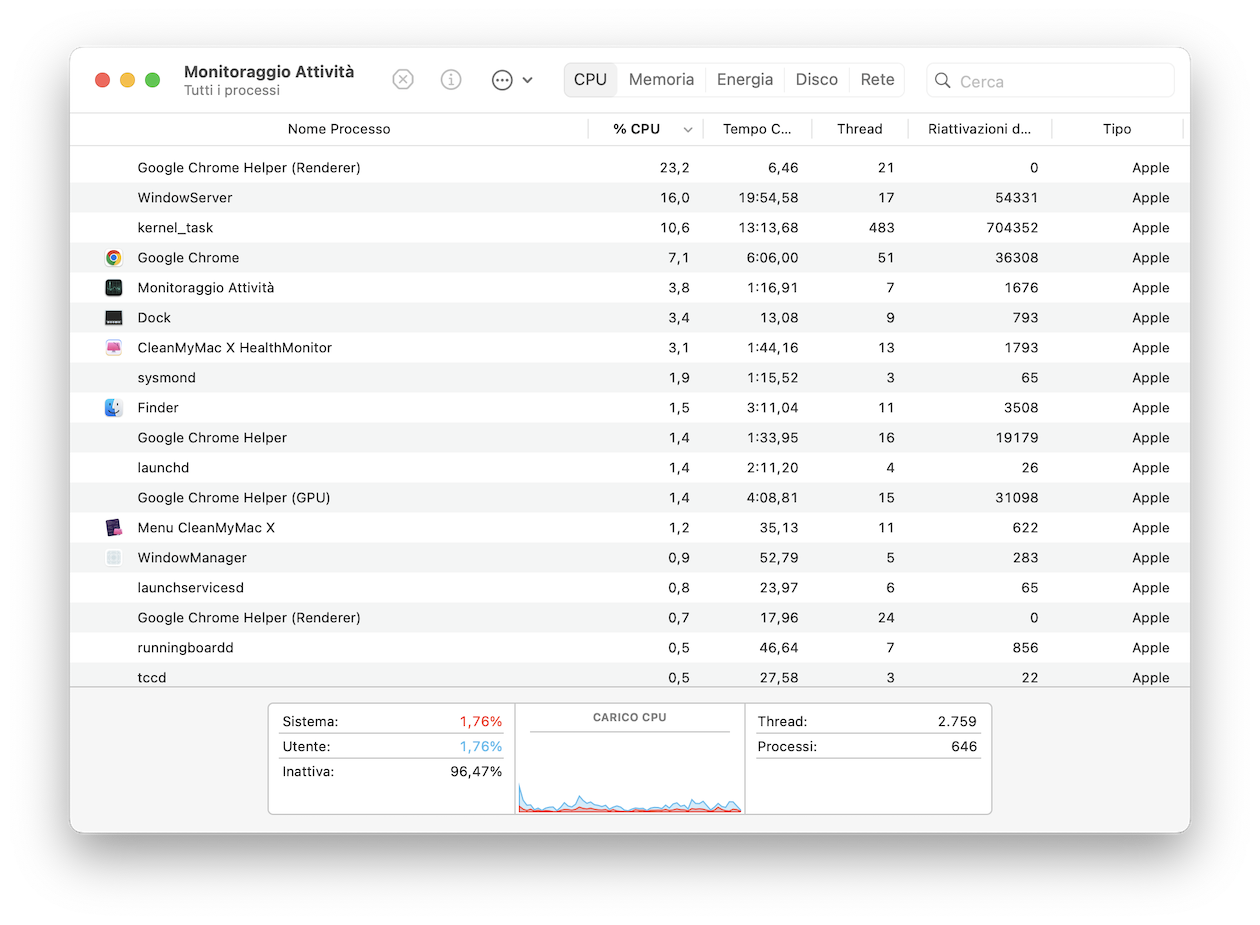This screenshot has height=925, width=1260.
Task: Click the CleanMyMac X HealthMonitor icon
Action: tap(113, 348)
